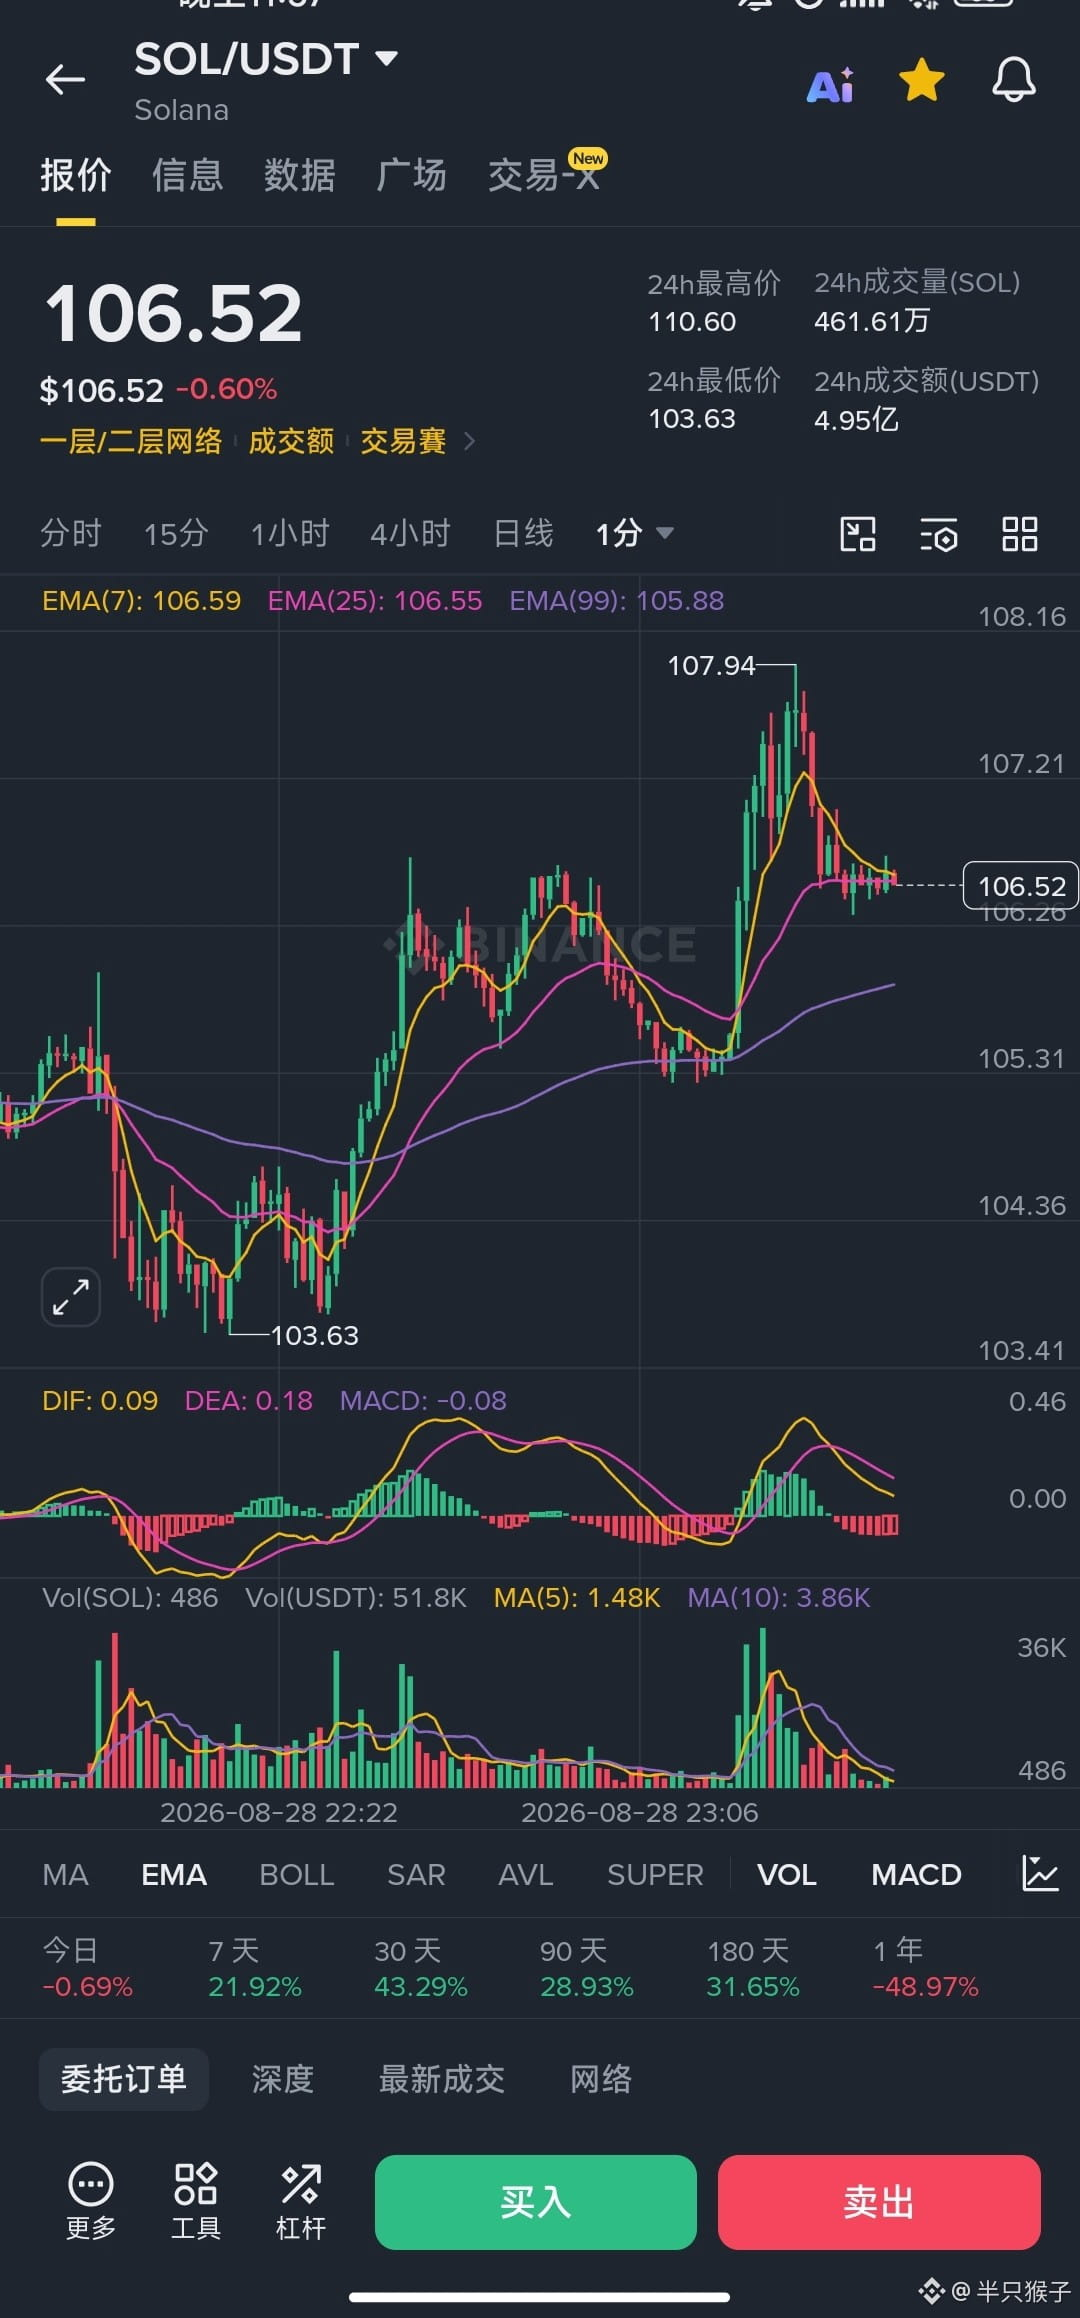The image size is (1080, 2318).
Task: Select the MA indicator
Action: tap(66, 1874)
